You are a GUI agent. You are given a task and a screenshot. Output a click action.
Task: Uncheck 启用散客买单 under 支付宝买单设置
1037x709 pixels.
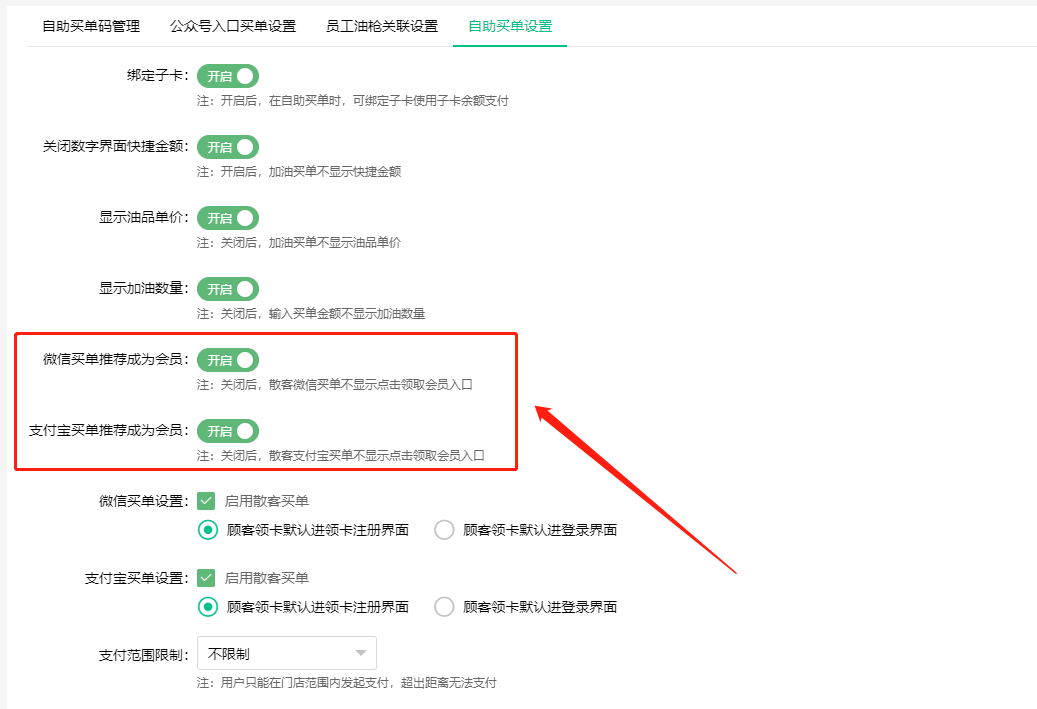(207, 578)
